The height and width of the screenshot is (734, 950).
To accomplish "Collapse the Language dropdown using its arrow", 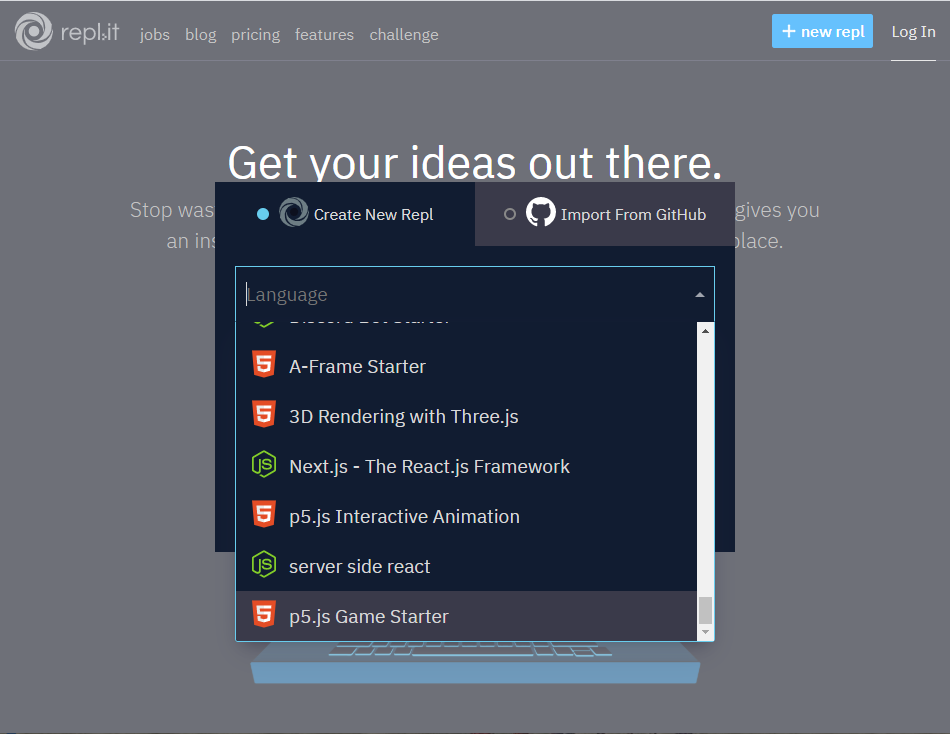I will coord(700,295).
